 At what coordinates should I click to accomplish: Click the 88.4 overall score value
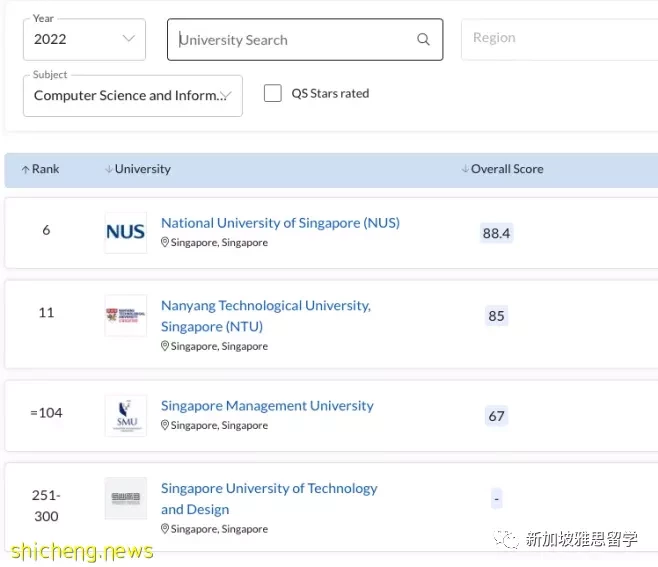pyautogui.click(x=496, y=233)
